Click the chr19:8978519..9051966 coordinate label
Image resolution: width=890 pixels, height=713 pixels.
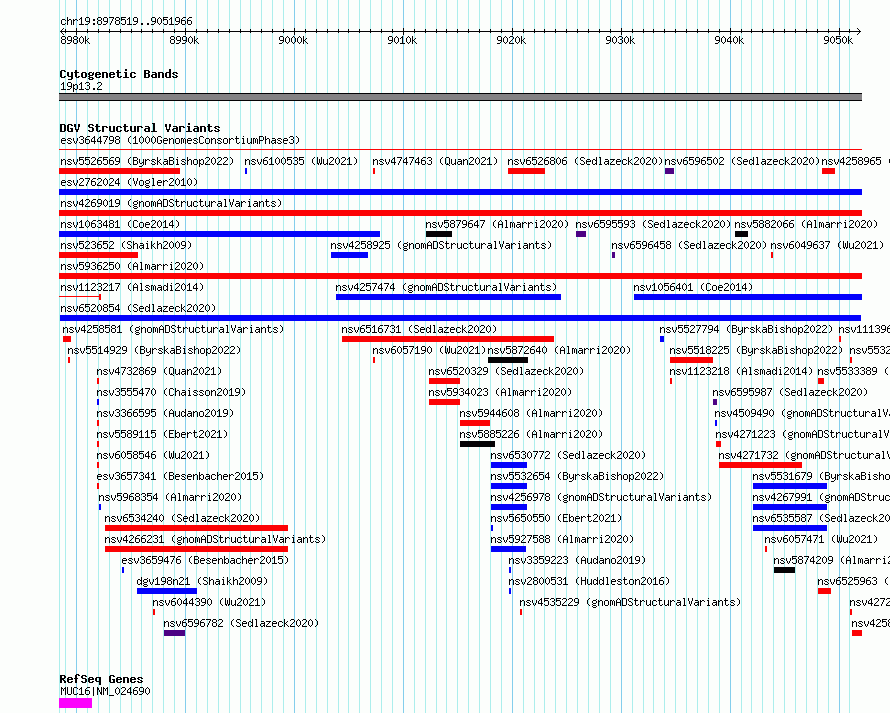(x=126, y=22)
